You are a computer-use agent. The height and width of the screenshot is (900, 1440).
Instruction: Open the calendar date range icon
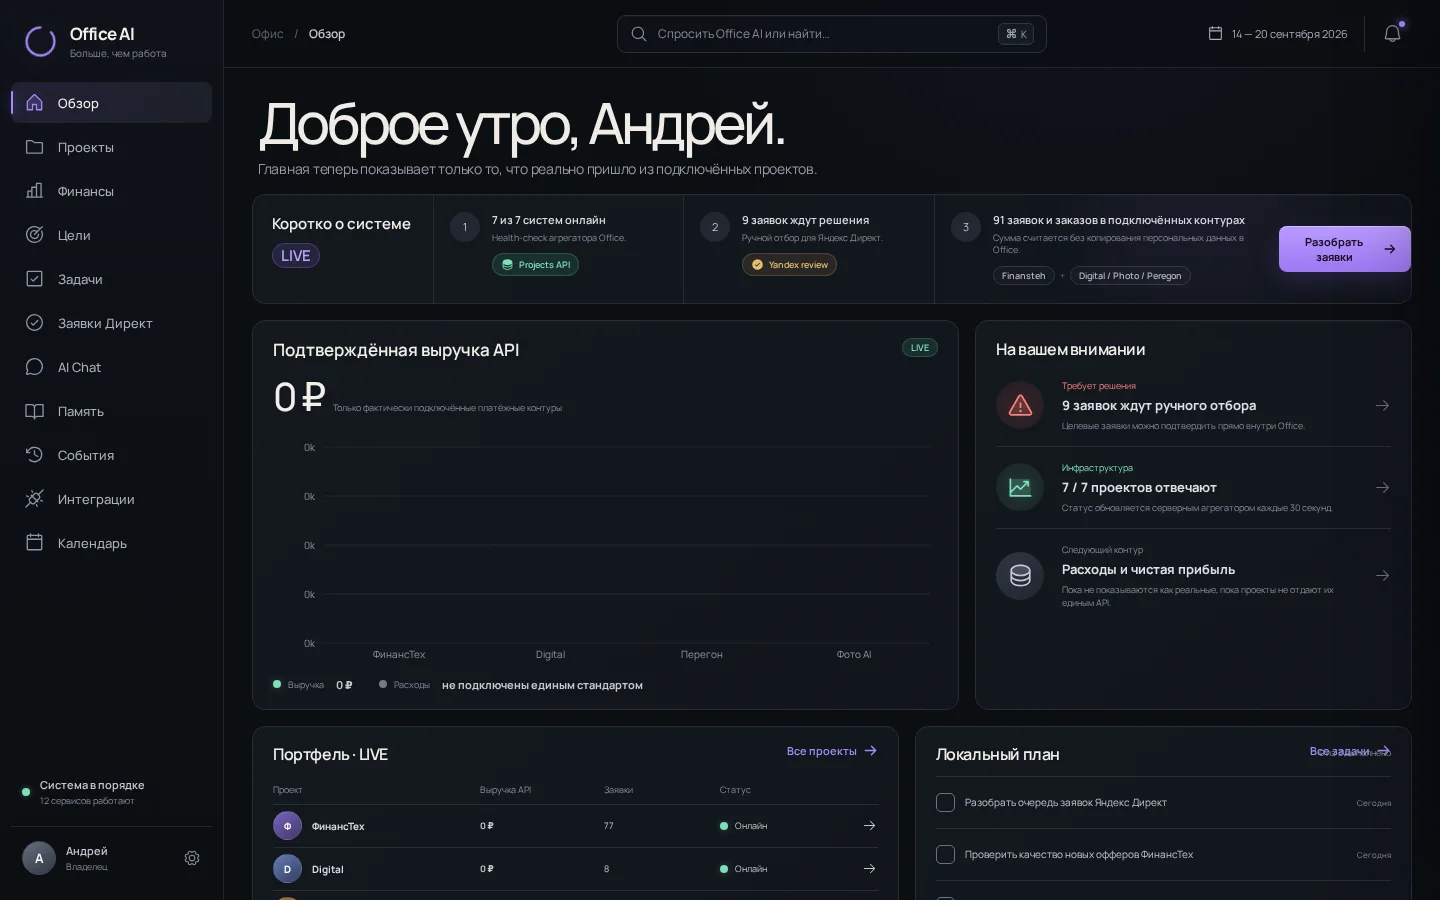click(x=1215, y=33)
